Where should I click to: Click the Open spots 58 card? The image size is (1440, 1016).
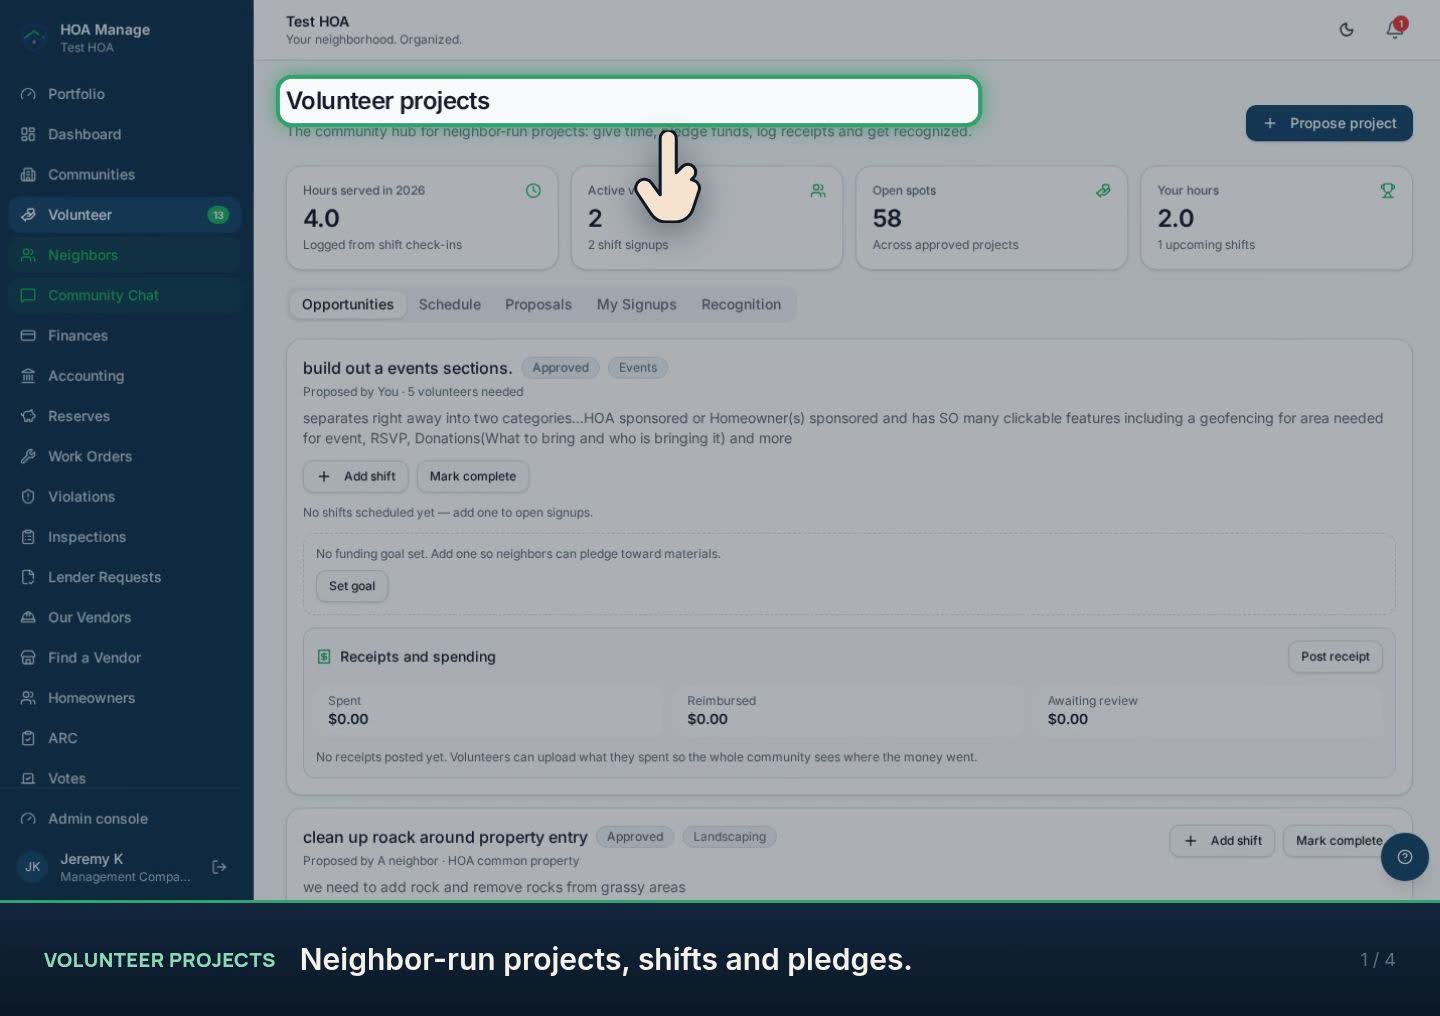point(991,218)
